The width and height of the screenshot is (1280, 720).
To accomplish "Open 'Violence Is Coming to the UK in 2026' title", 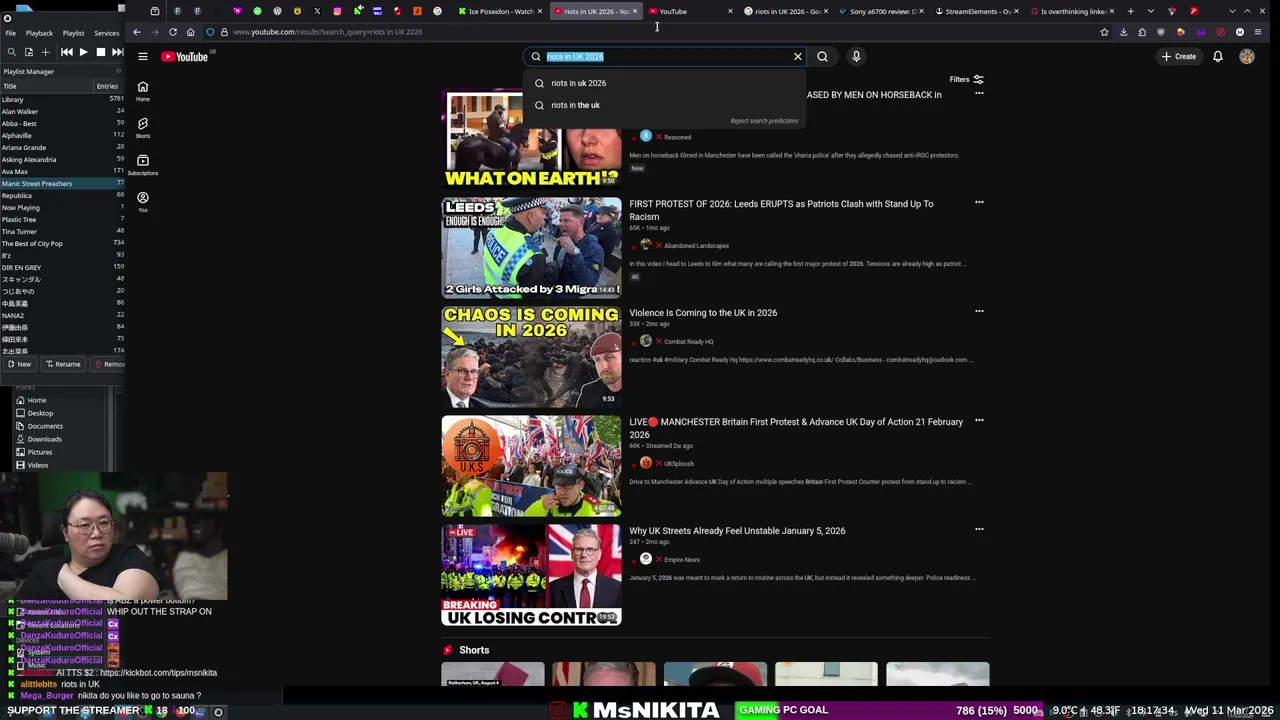I will click(703, 313).
